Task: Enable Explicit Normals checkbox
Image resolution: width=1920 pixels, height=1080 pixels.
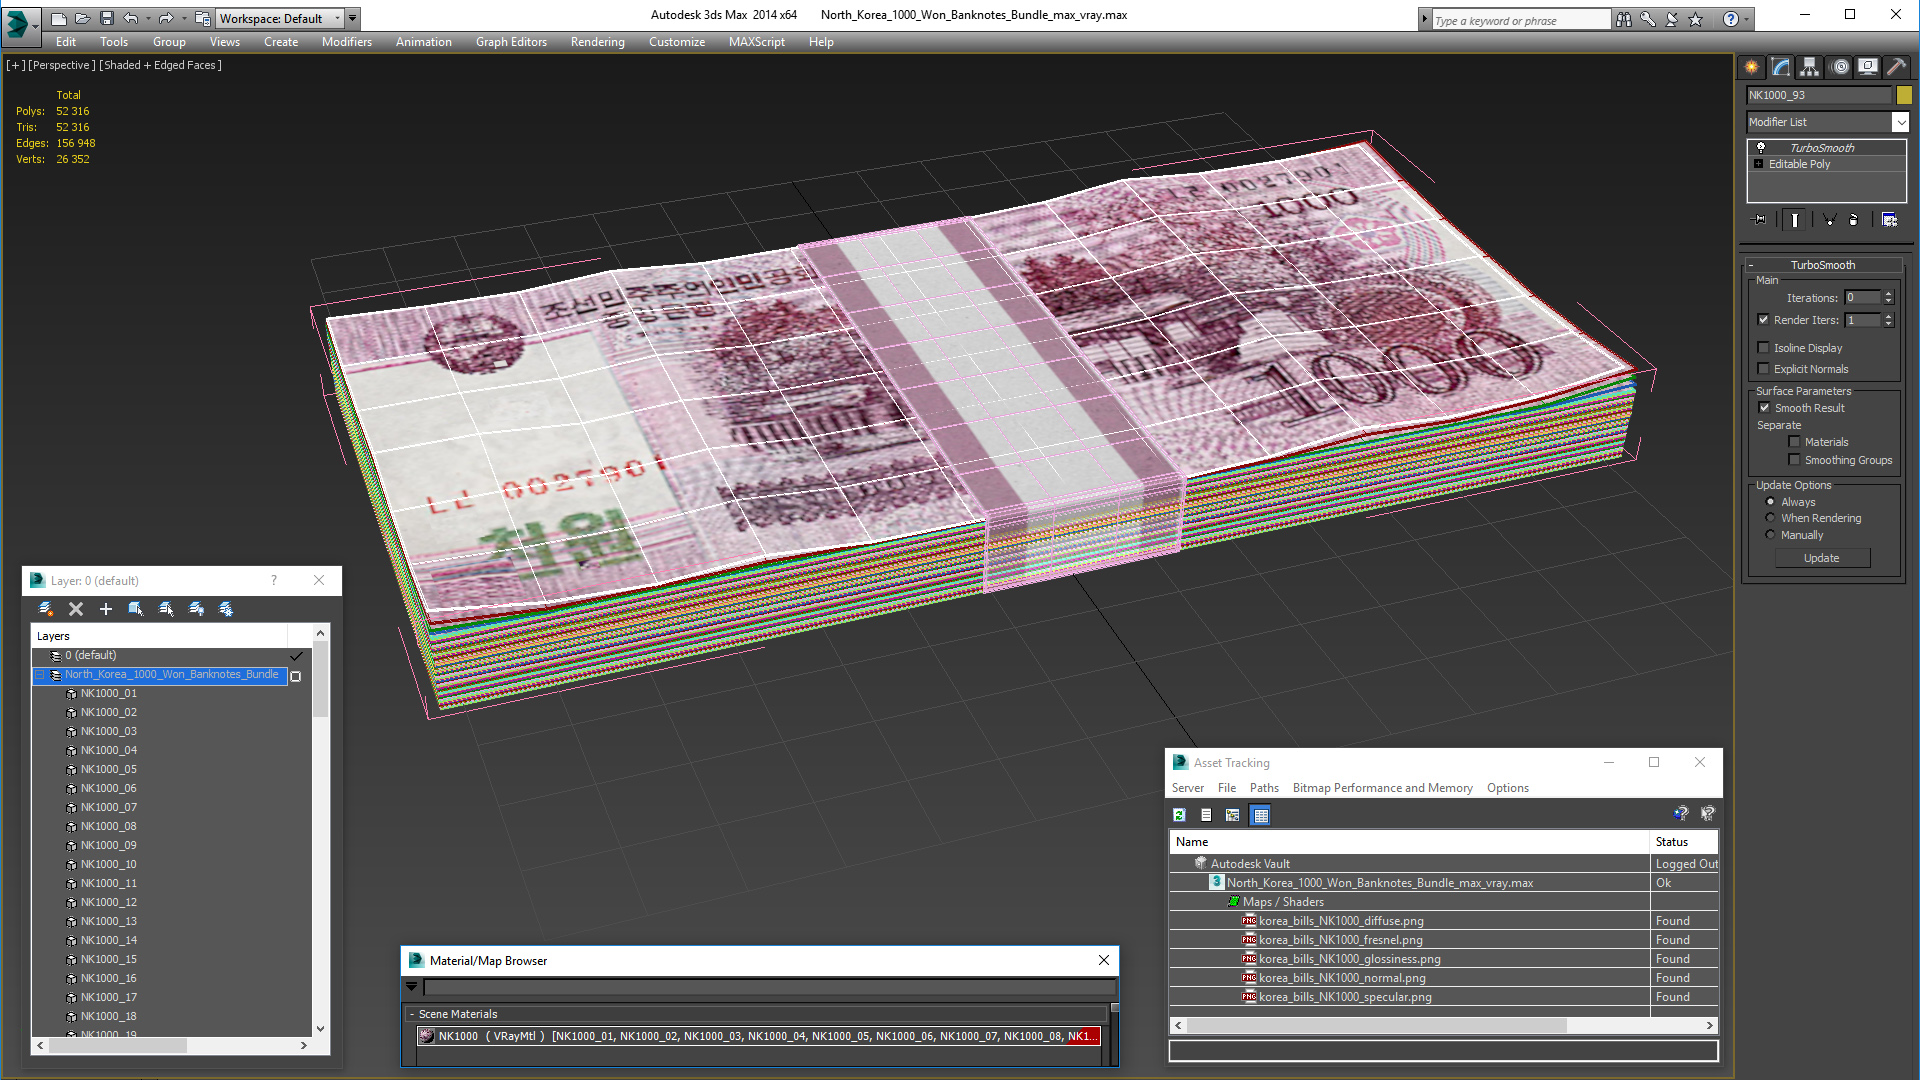Action: pos(1764,369)
